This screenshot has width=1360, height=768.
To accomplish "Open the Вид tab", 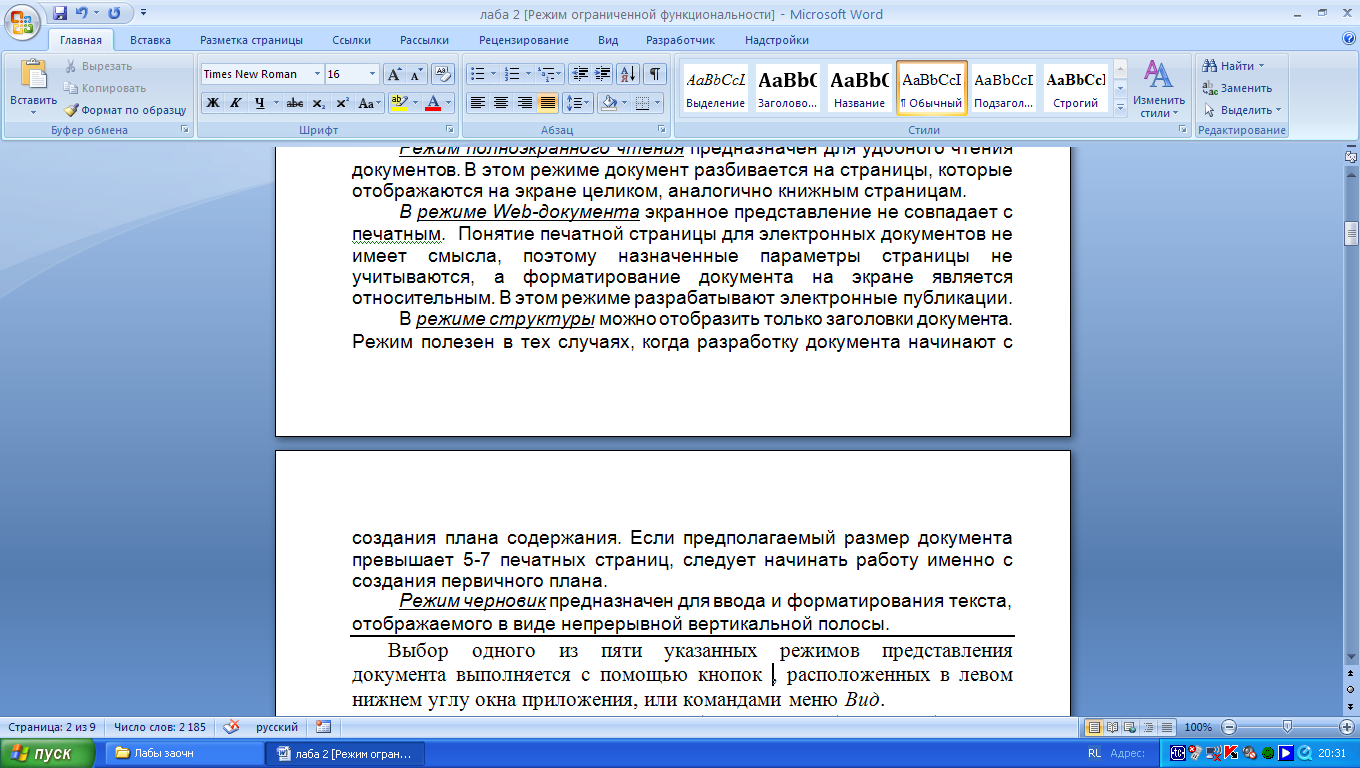I will click(x=608, y=40).
